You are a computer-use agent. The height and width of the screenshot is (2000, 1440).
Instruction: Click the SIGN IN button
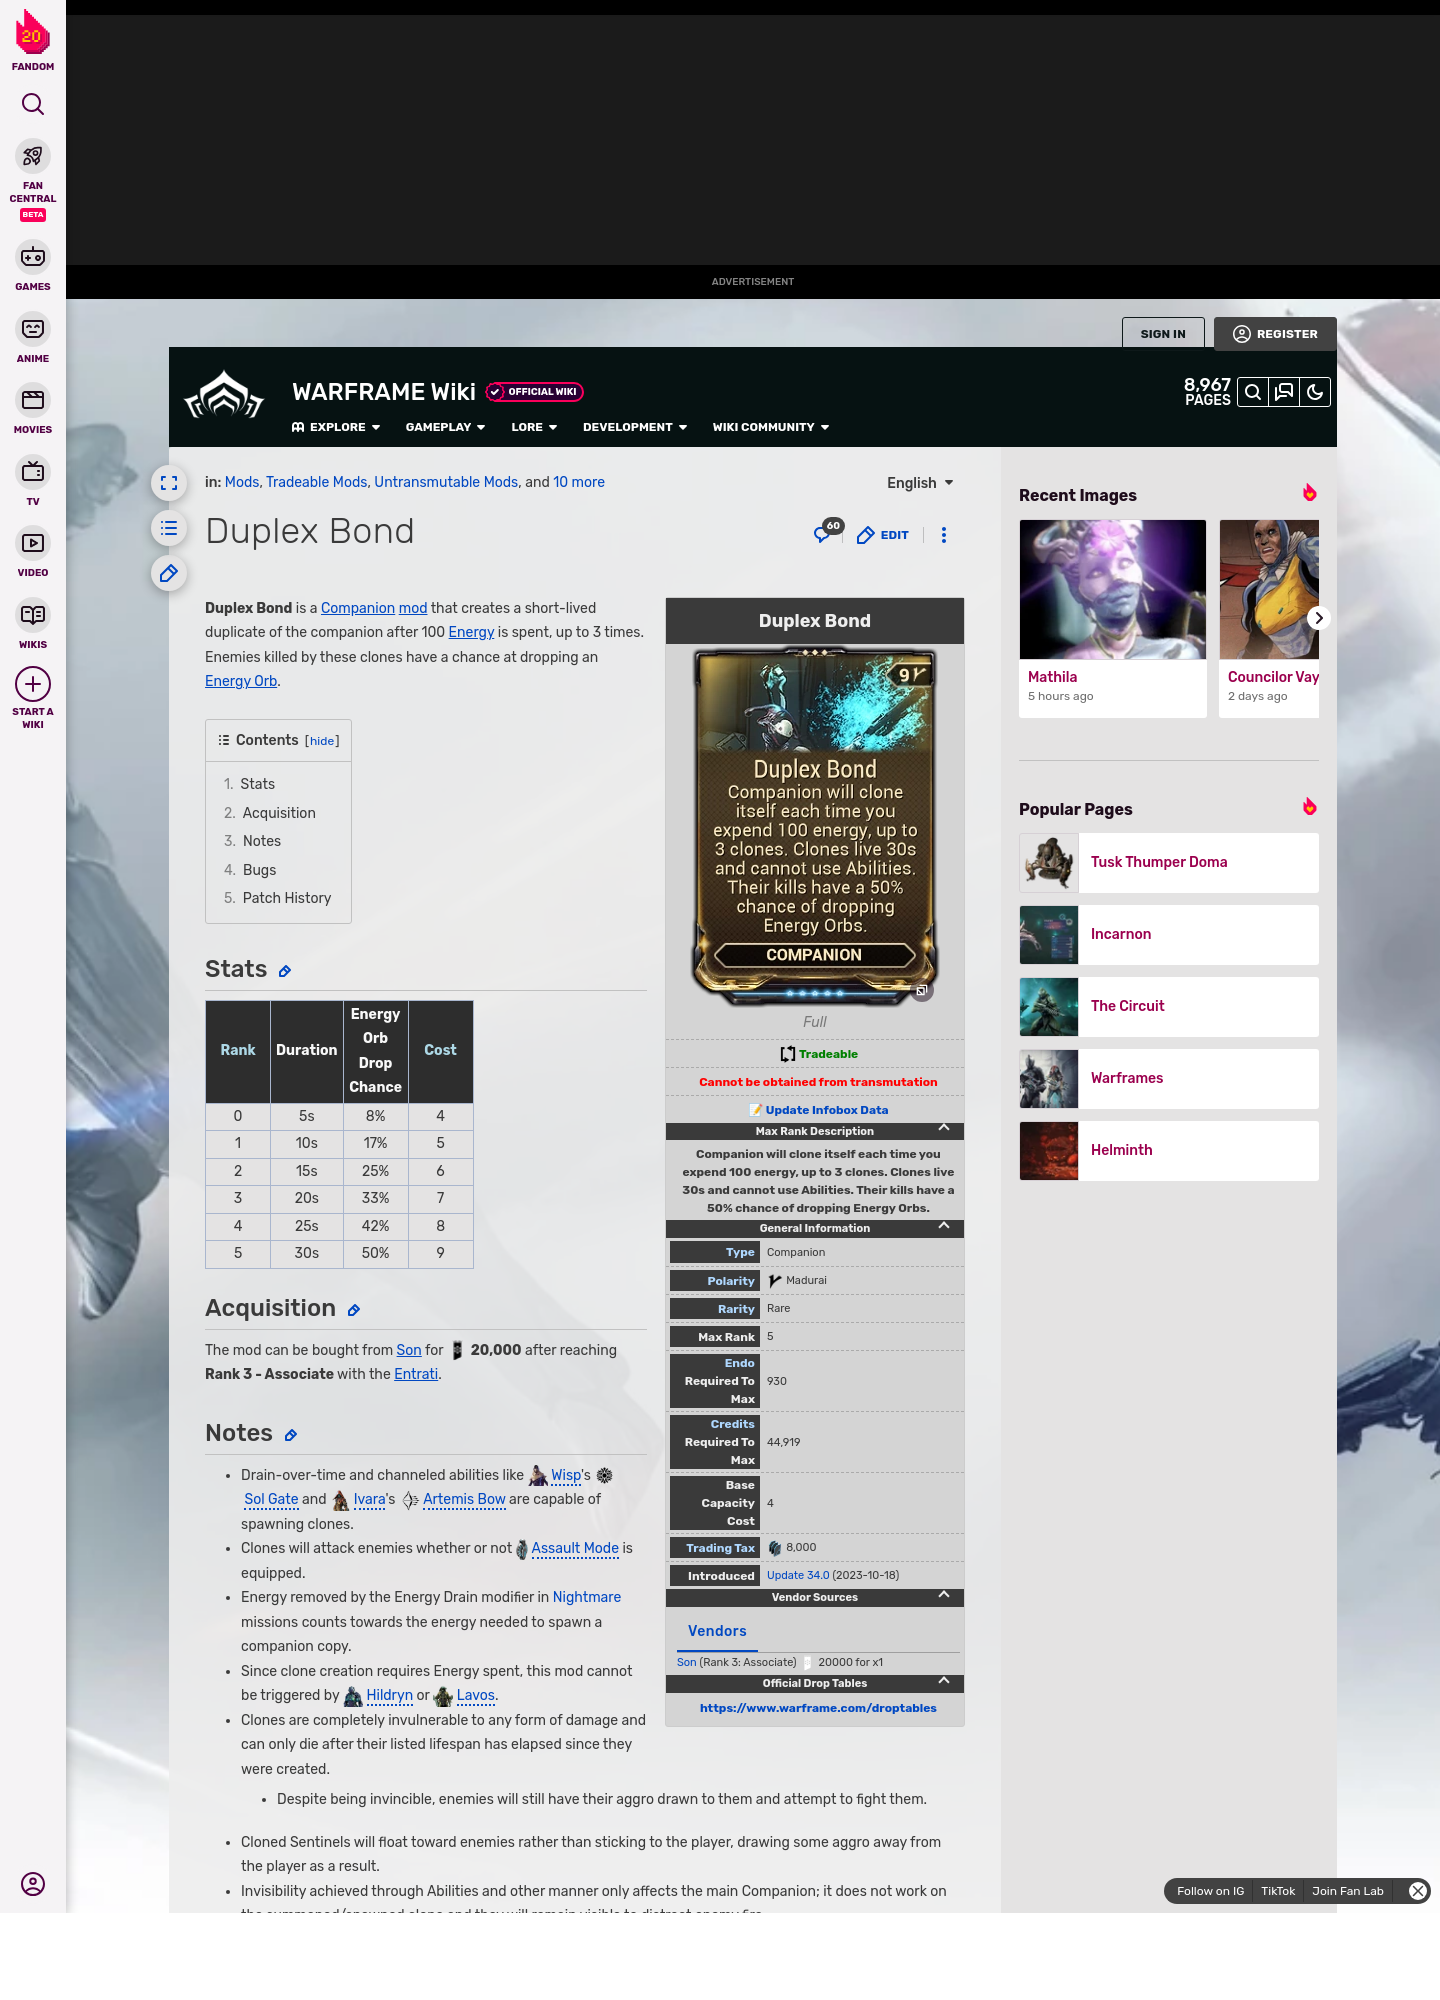point(1163,334)
